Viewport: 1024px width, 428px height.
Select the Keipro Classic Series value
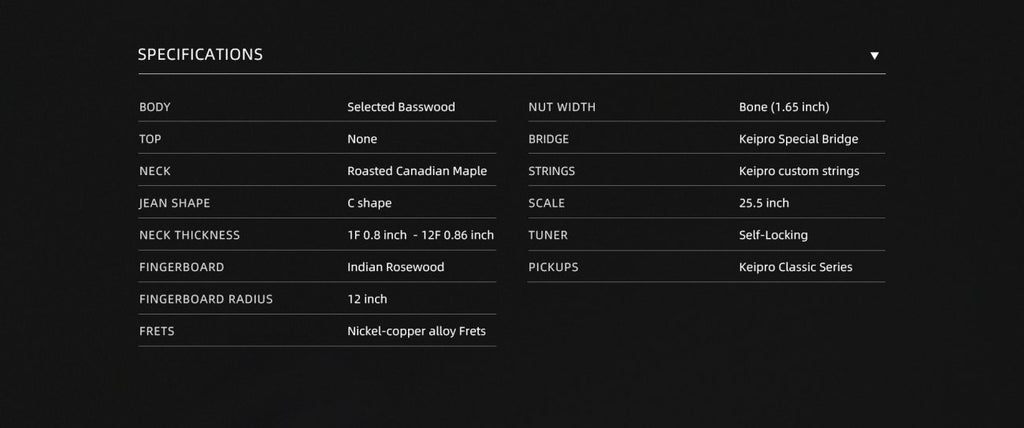[x=795, y=267]
